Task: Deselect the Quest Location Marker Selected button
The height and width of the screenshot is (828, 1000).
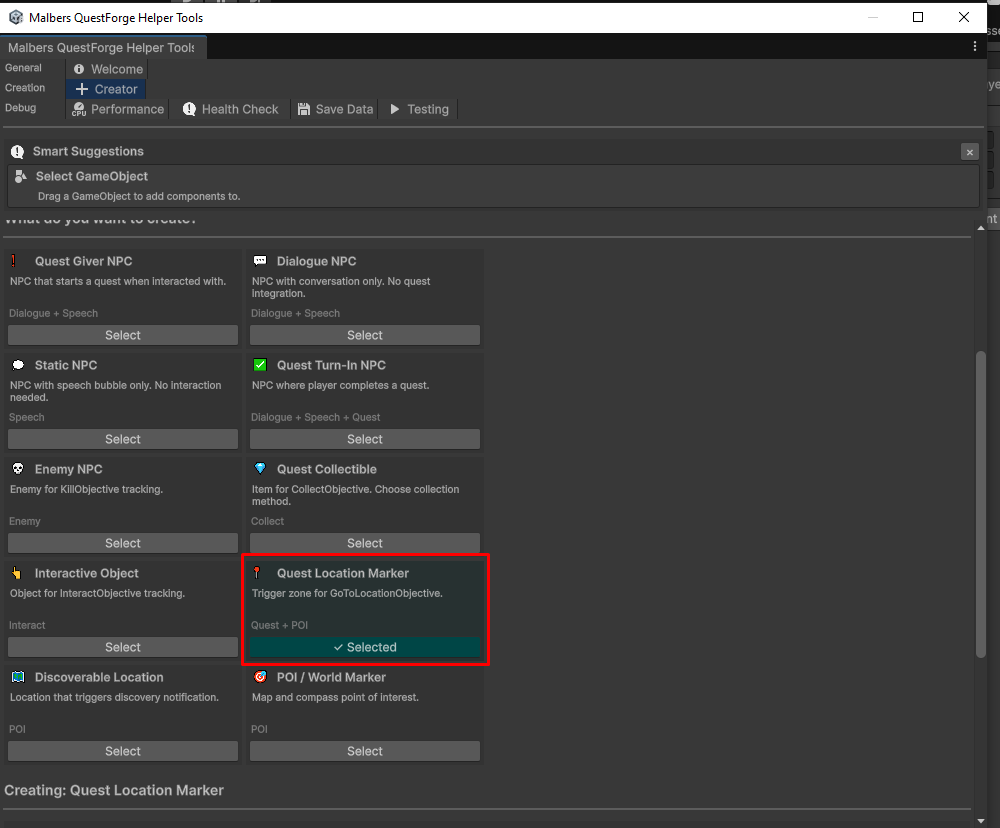Action: pyautogui.click(x=365, y=647)
